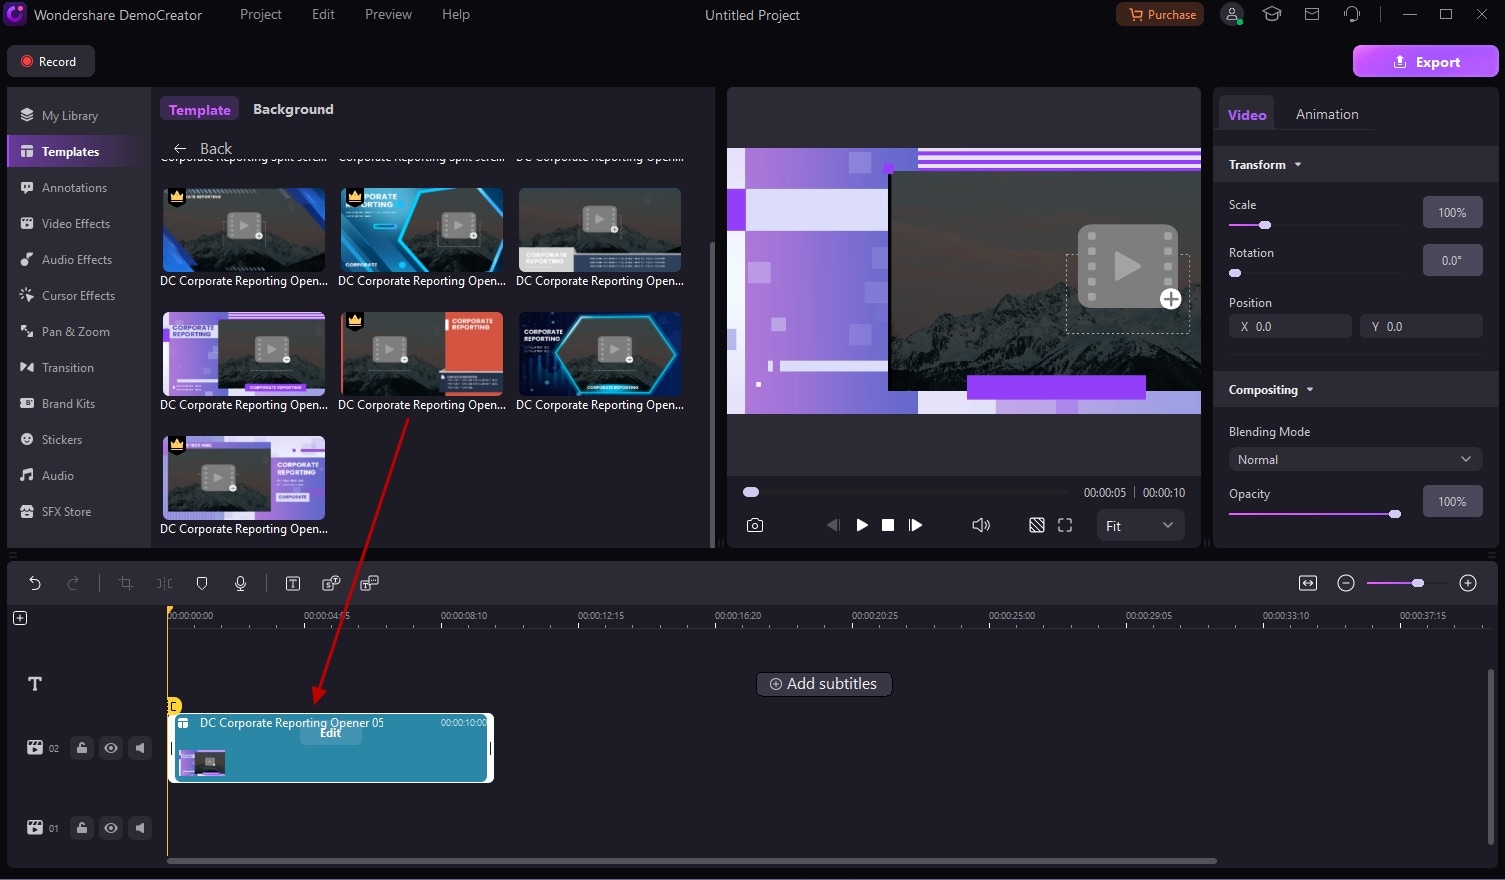
Task: Click the add track icon
Action: tap(20, 618)
